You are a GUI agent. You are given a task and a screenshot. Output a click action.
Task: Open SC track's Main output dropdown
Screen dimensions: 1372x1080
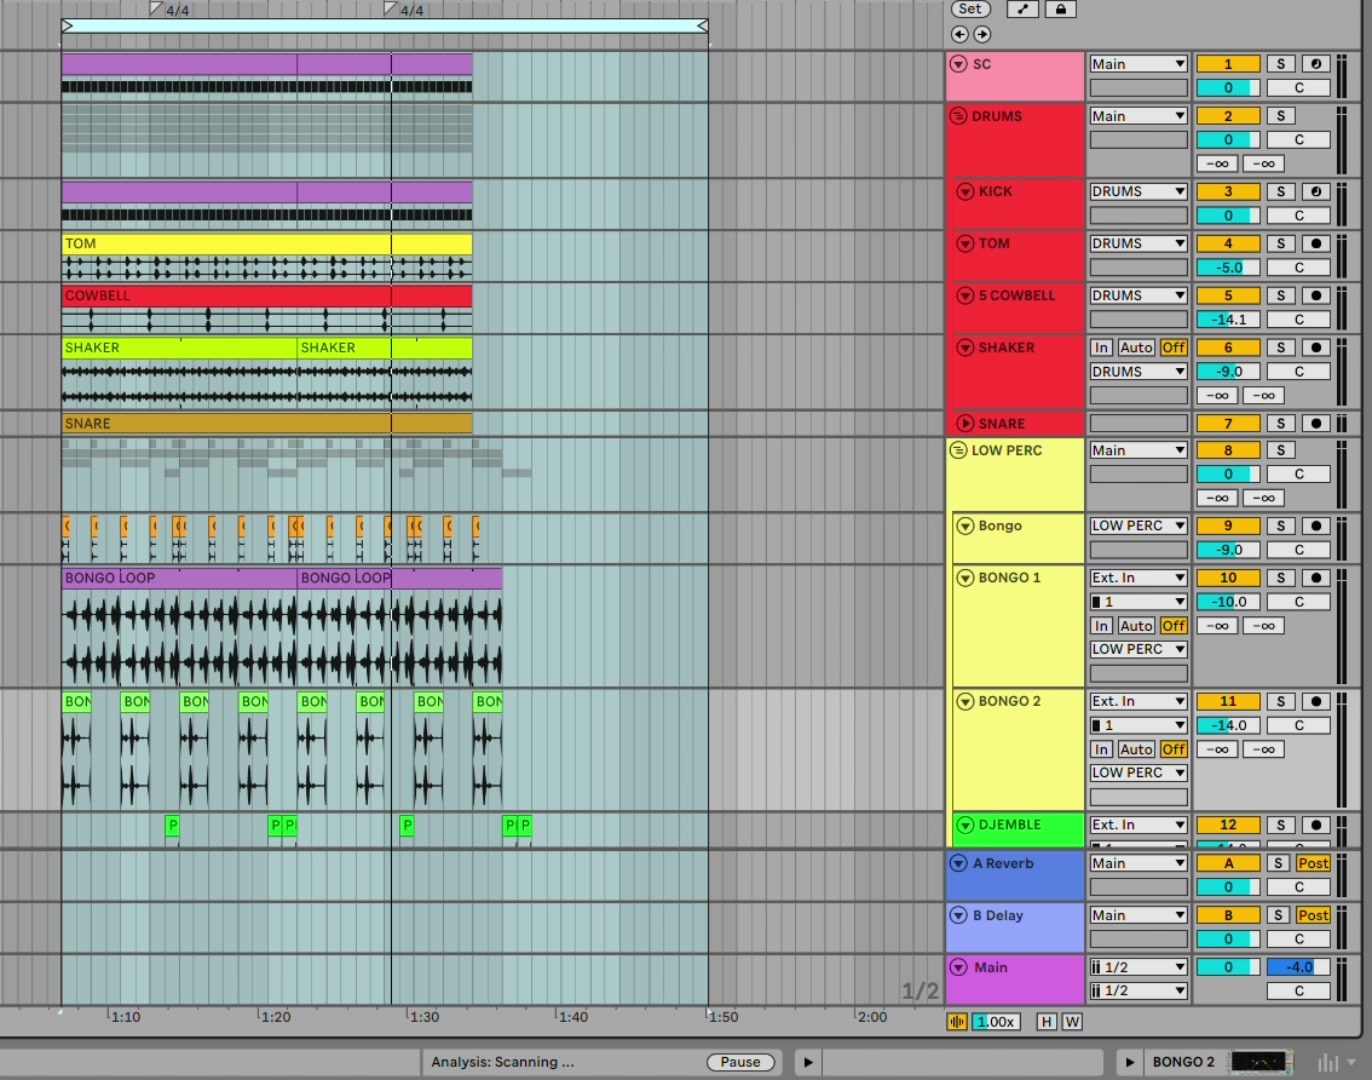(1138, 64)
